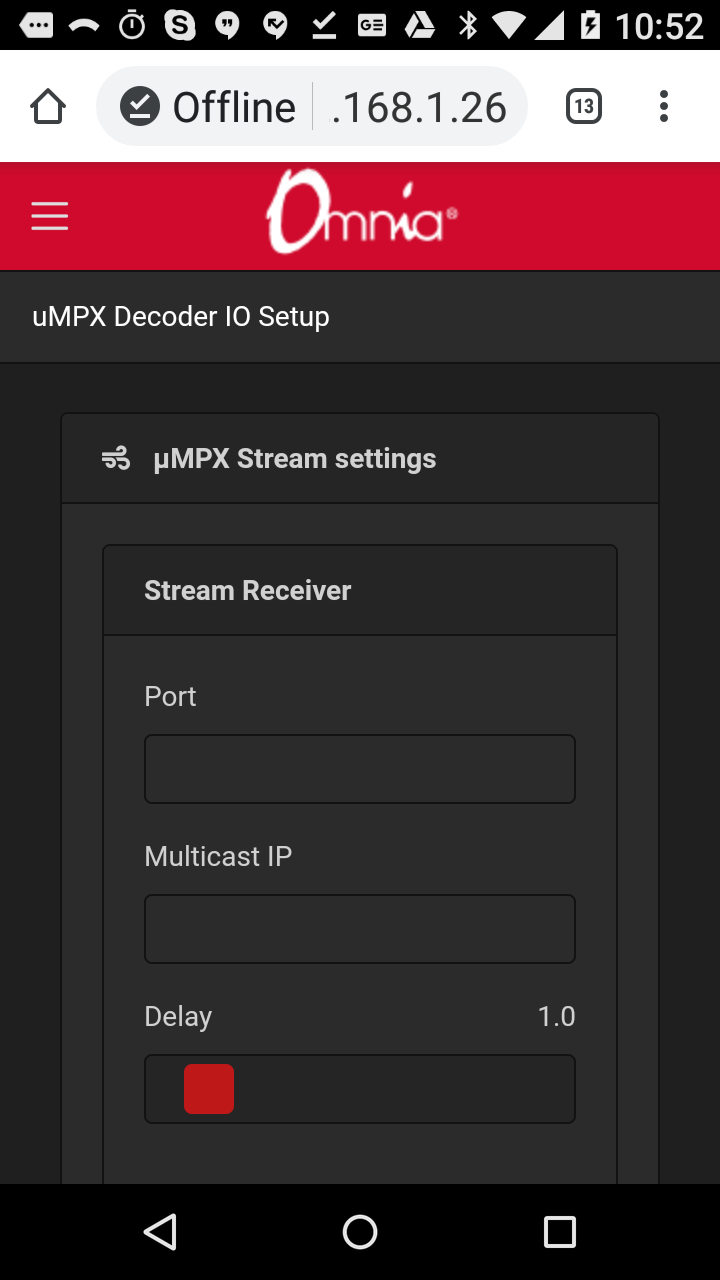This screenshot has height=1280, width=720.
Task: Open the hamburger navigation menu
Action: pos(49,216)
